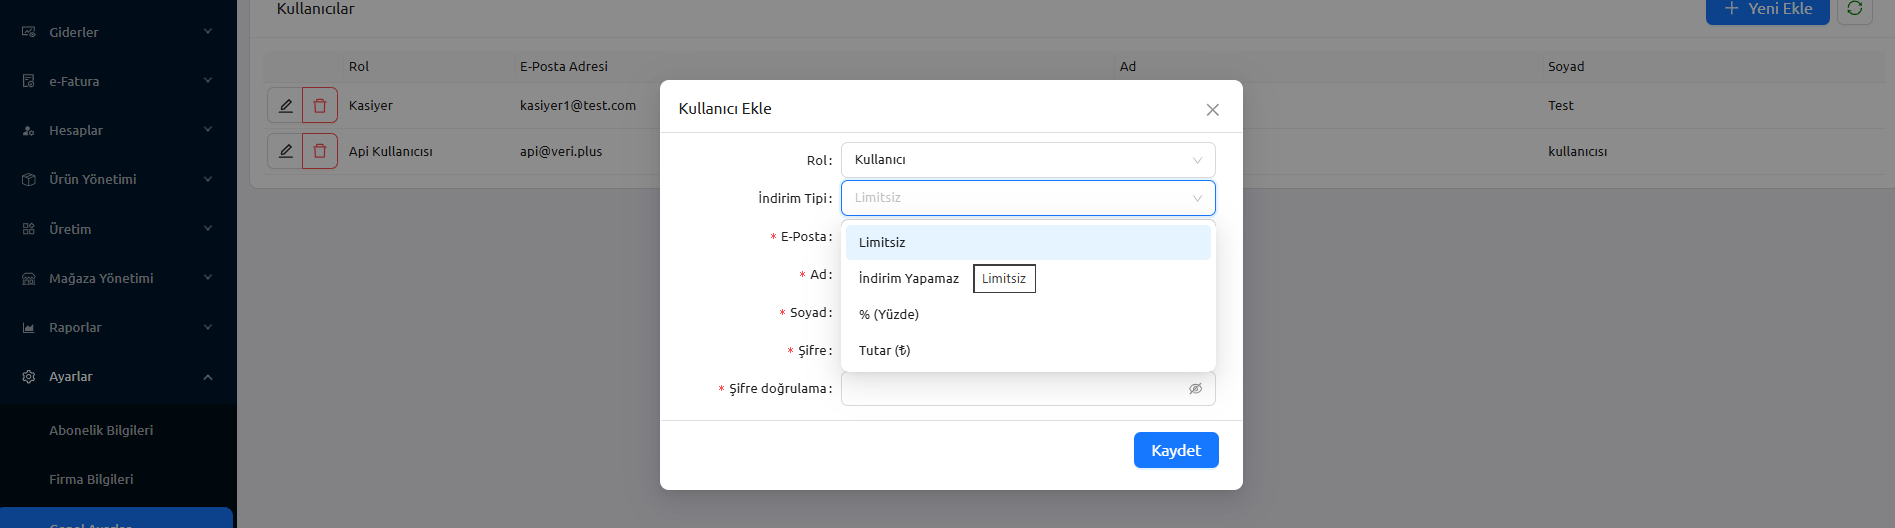The width and height of the screenshot is (1895, 528).
Task: Click the Soyad column header
Action: [1566, 66]
